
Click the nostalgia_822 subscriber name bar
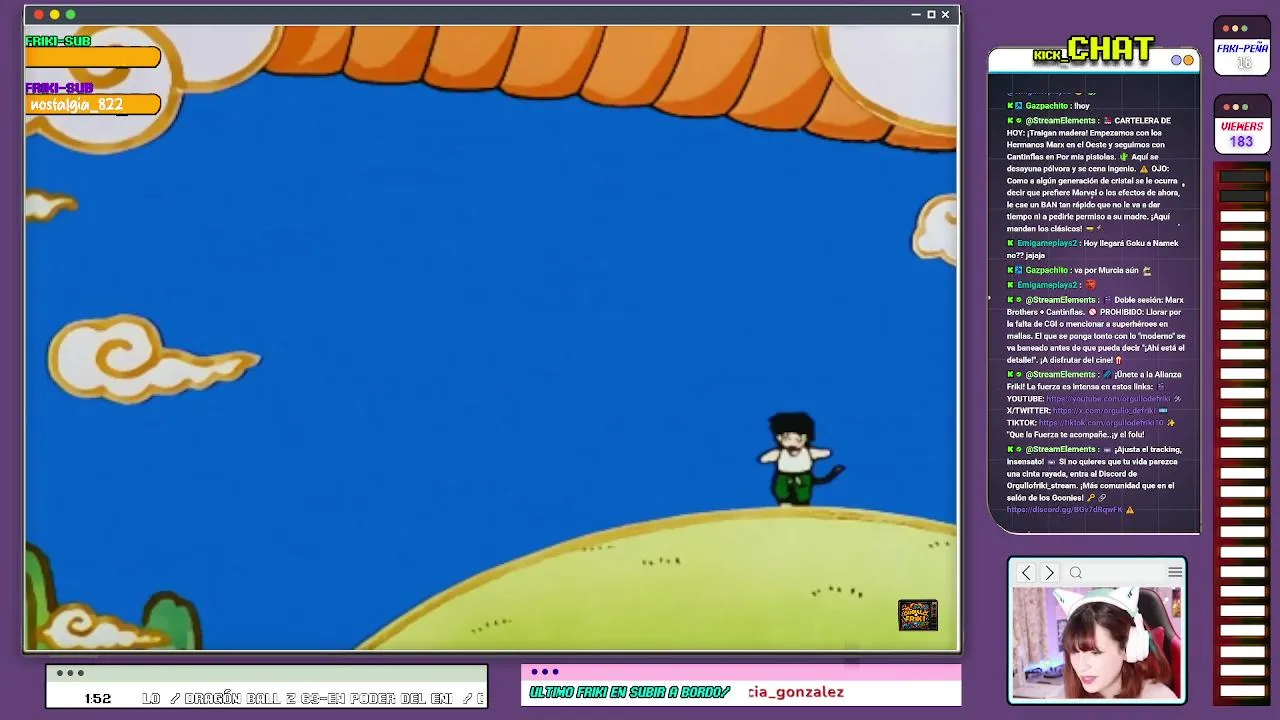[93, 105]
